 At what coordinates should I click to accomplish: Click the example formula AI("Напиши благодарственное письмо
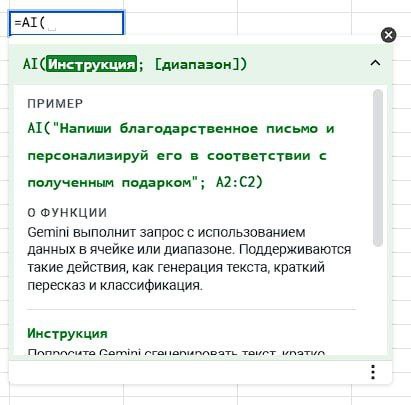click(173, 128)
